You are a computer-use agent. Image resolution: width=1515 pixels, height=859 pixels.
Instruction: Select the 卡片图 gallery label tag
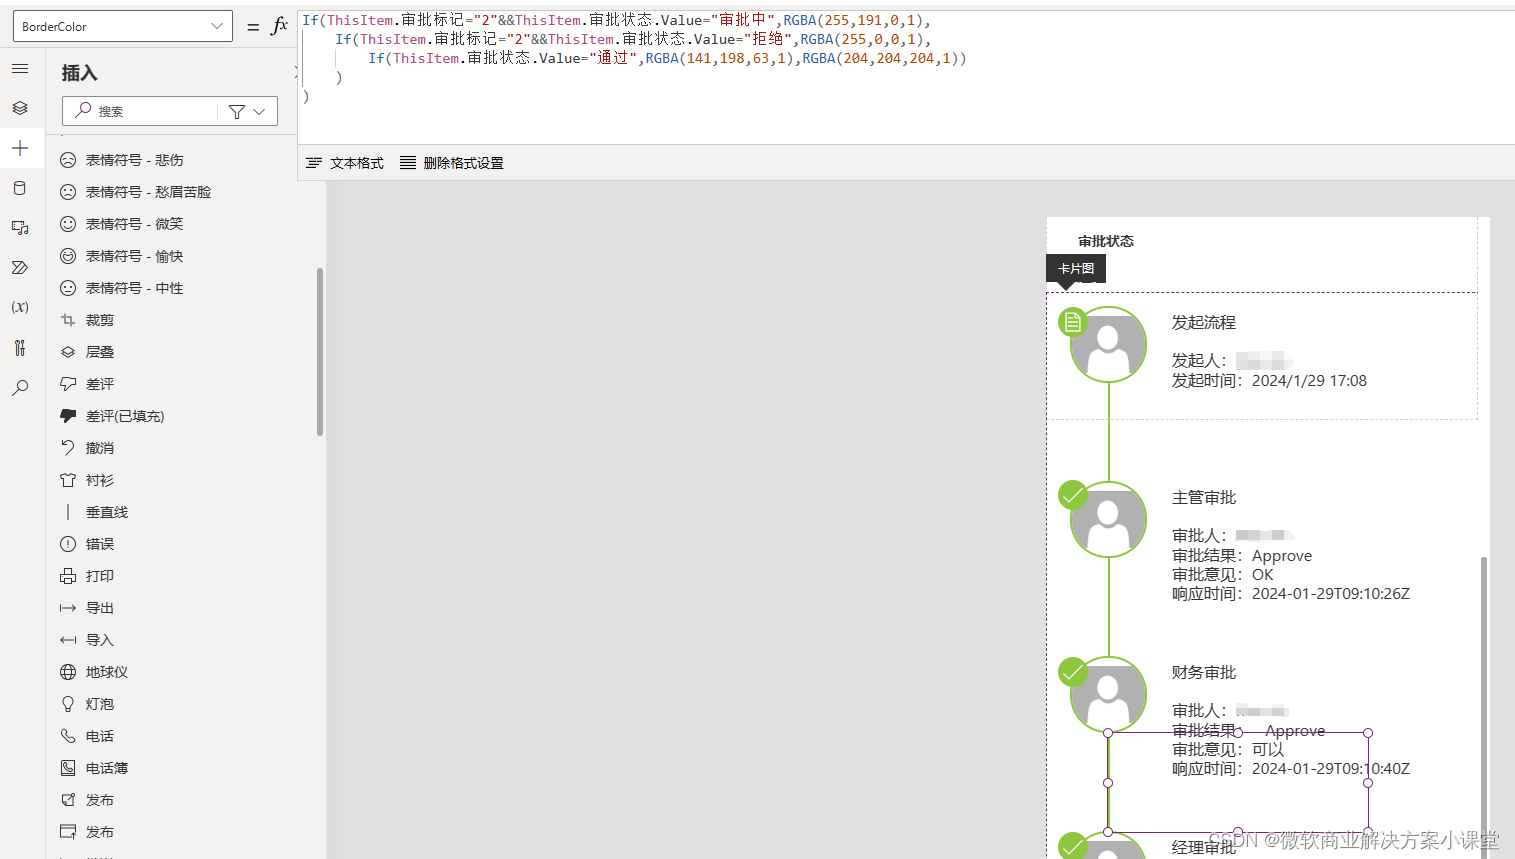pyautogui.click(x=1076, y=269)
